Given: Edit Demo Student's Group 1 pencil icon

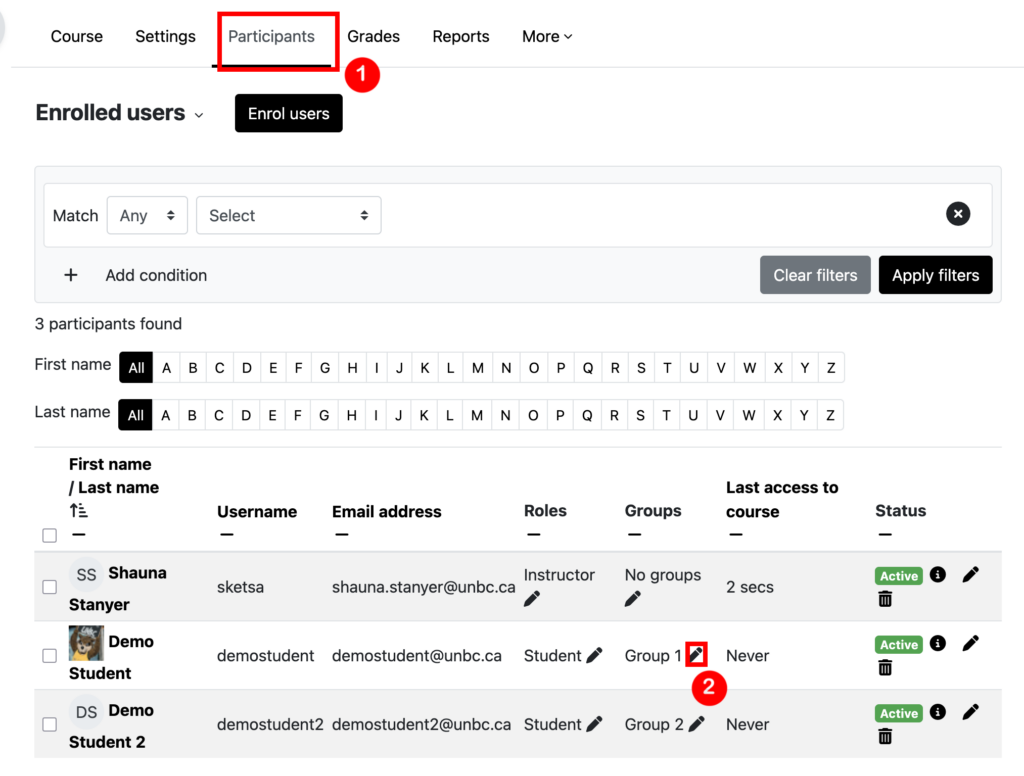Looking at the screenshot, I should pos(696,654).
